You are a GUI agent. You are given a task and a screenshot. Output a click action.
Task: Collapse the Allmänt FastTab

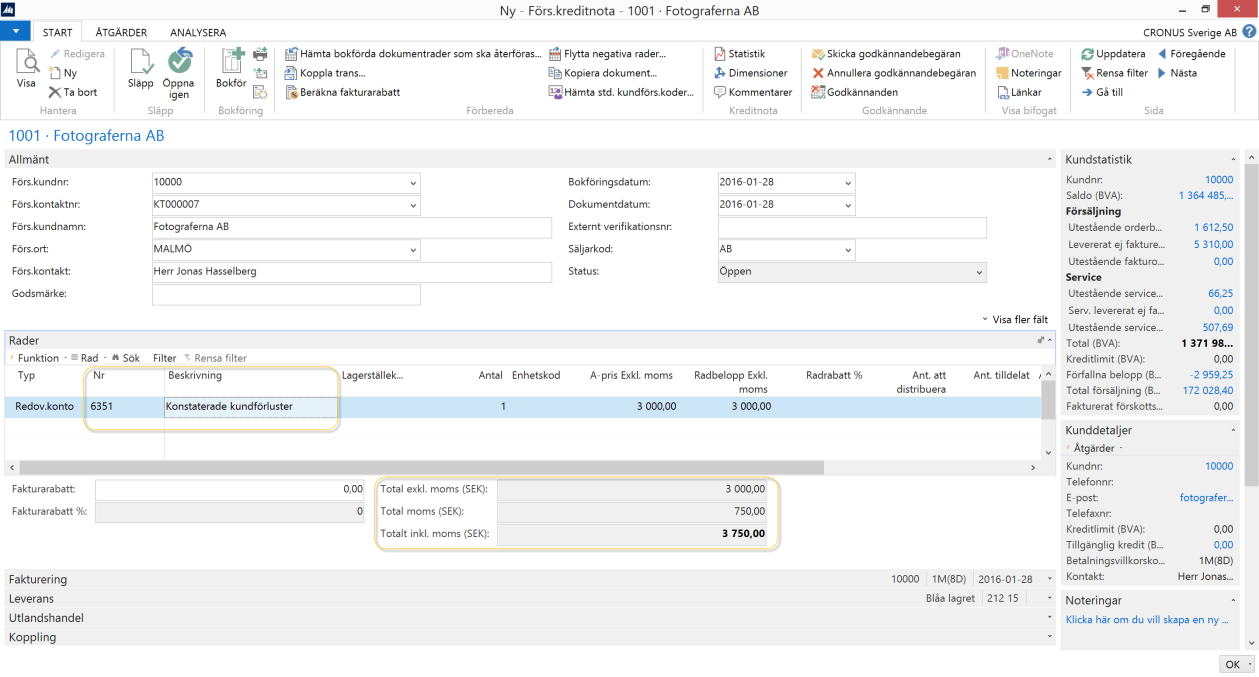(1049, 160)
